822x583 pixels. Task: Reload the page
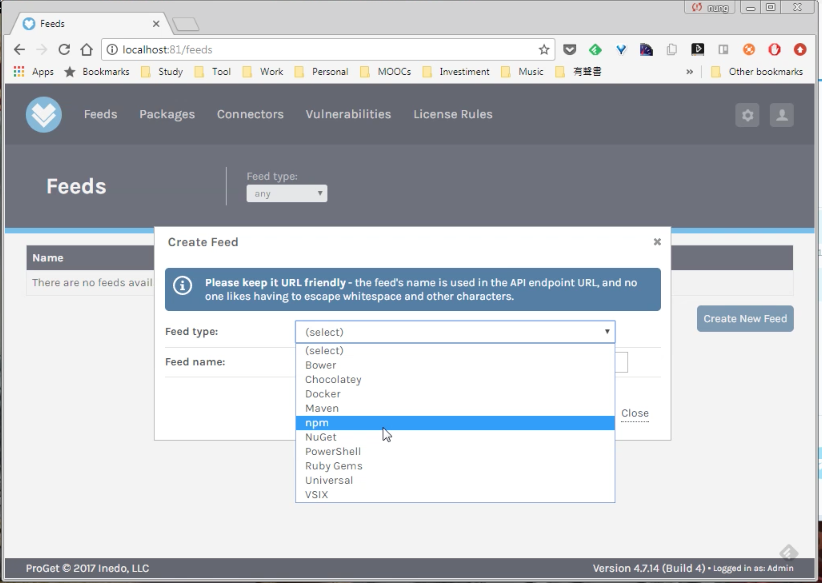click(64, 49)
